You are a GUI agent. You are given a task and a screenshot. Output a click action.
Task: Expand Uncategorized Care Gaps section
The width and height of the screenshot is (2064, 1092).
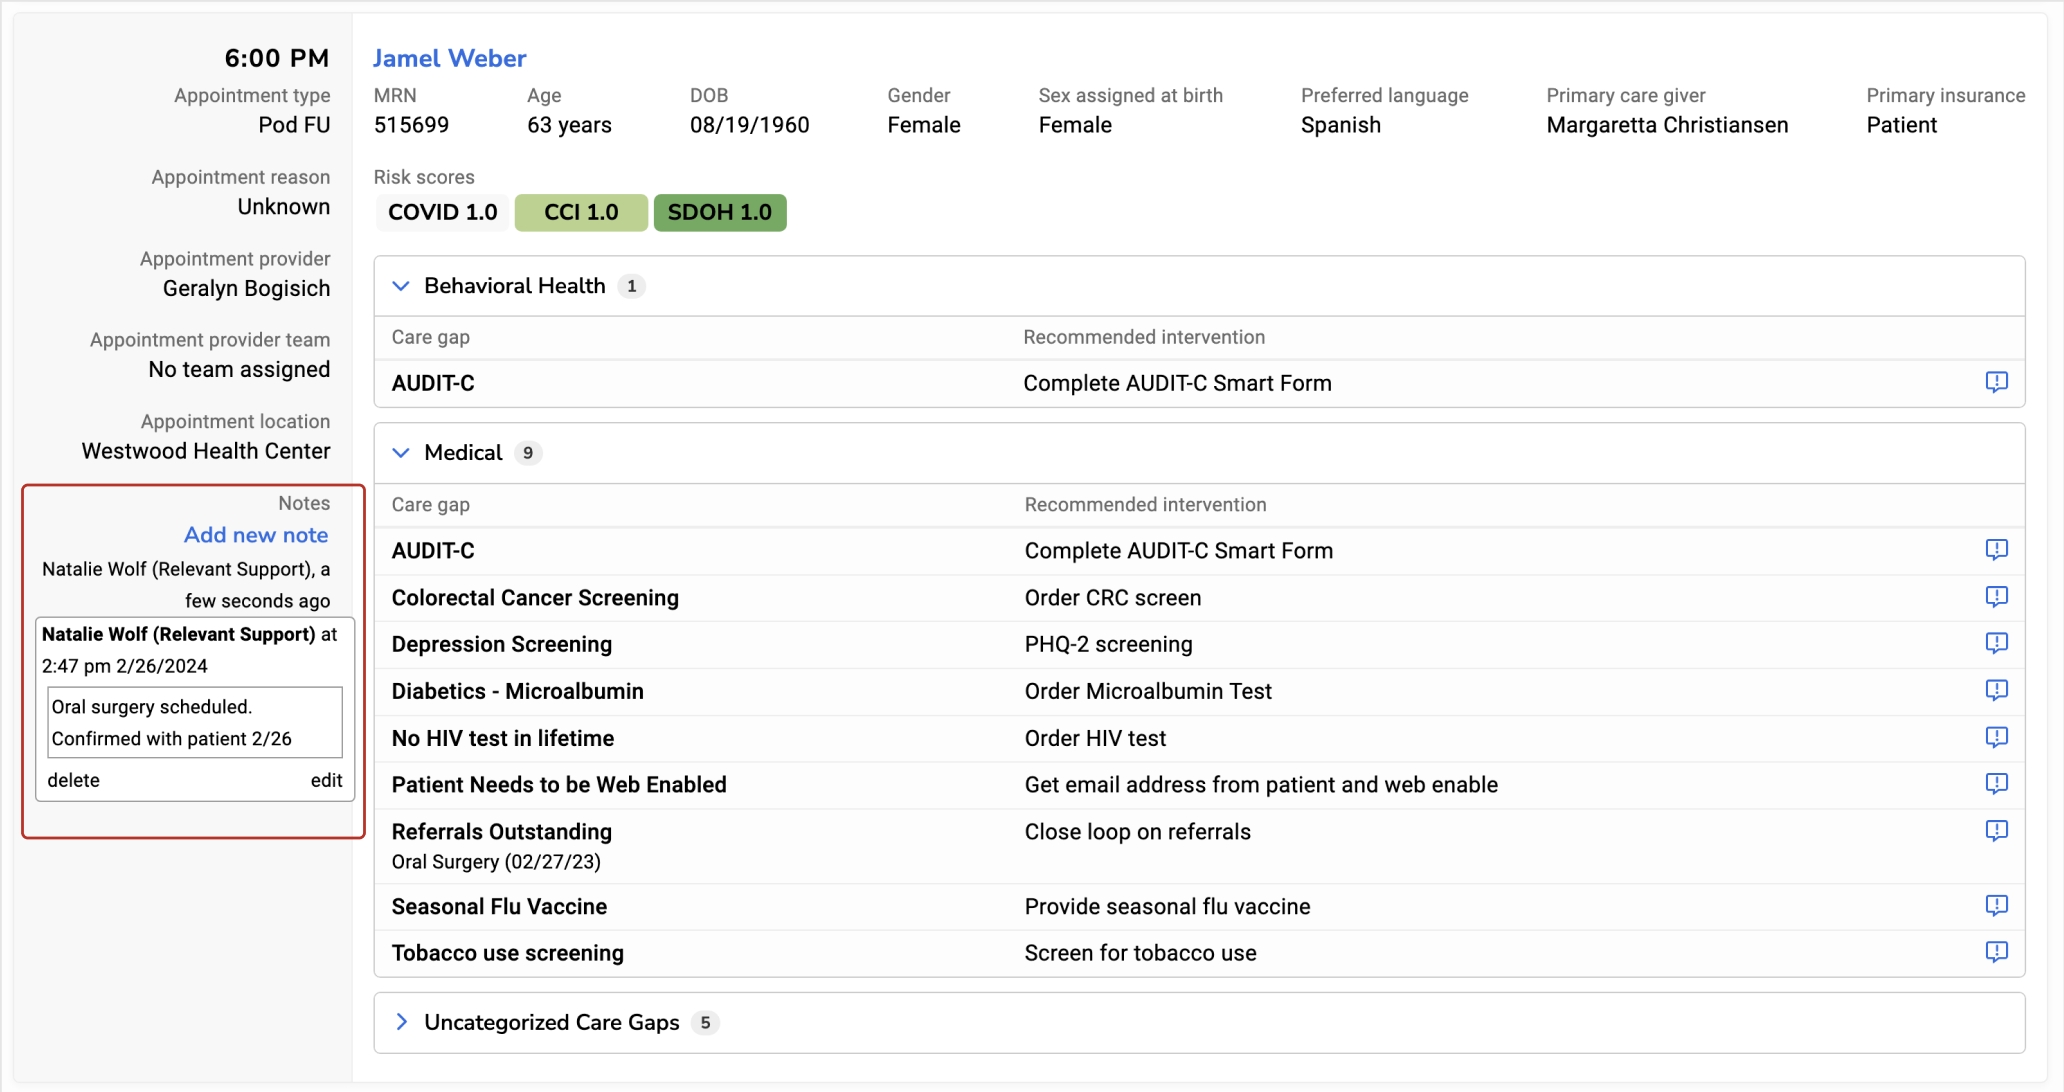(x=401, y=1022)
